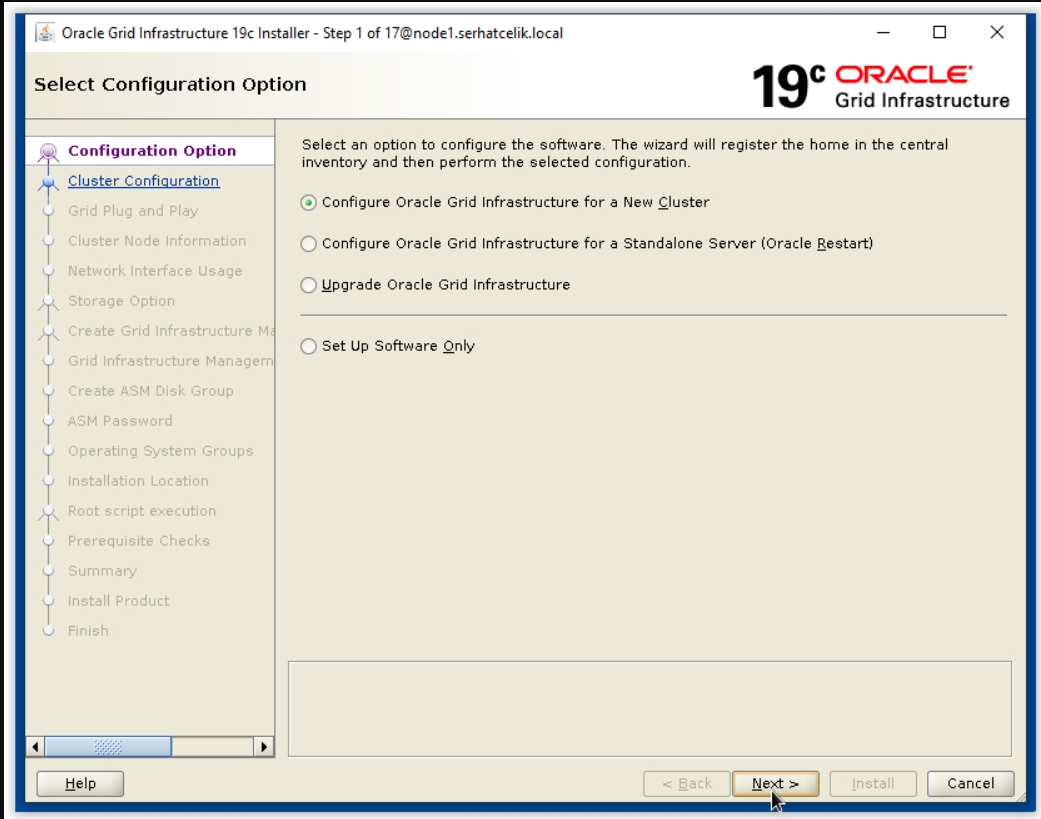Click the Install button
1041x819 pixels.
(872, 783)
